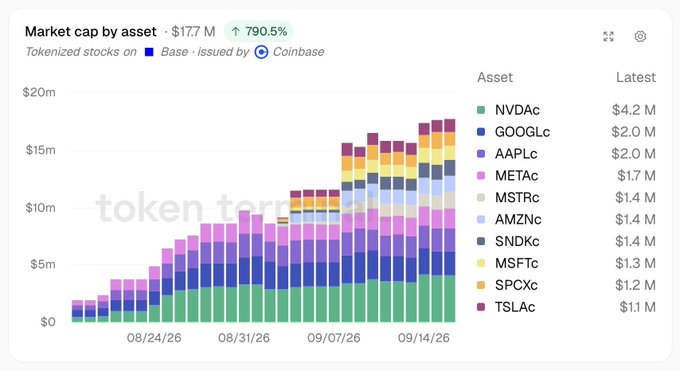Click the TSLAc legend label
680x371 pixels.
click(x=515, y=307)
